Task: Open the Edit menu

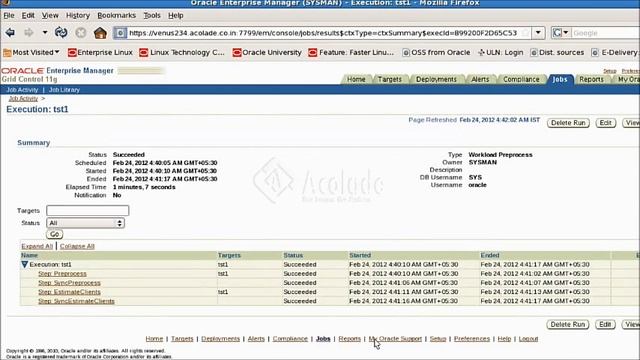Action: [x=28, y=16]
